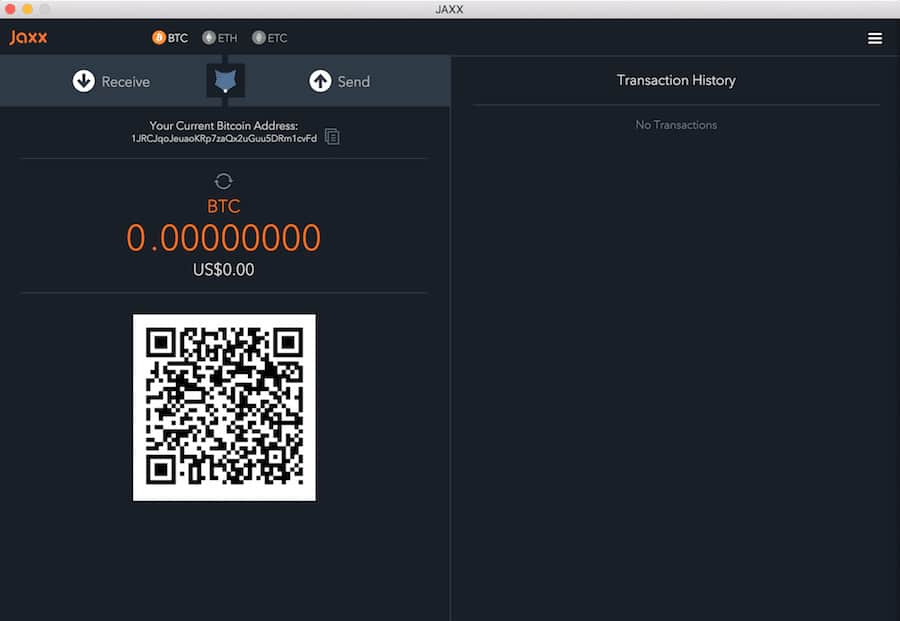
Task: Click the Bitcoin address QR code
Action: tap(224, 407)
